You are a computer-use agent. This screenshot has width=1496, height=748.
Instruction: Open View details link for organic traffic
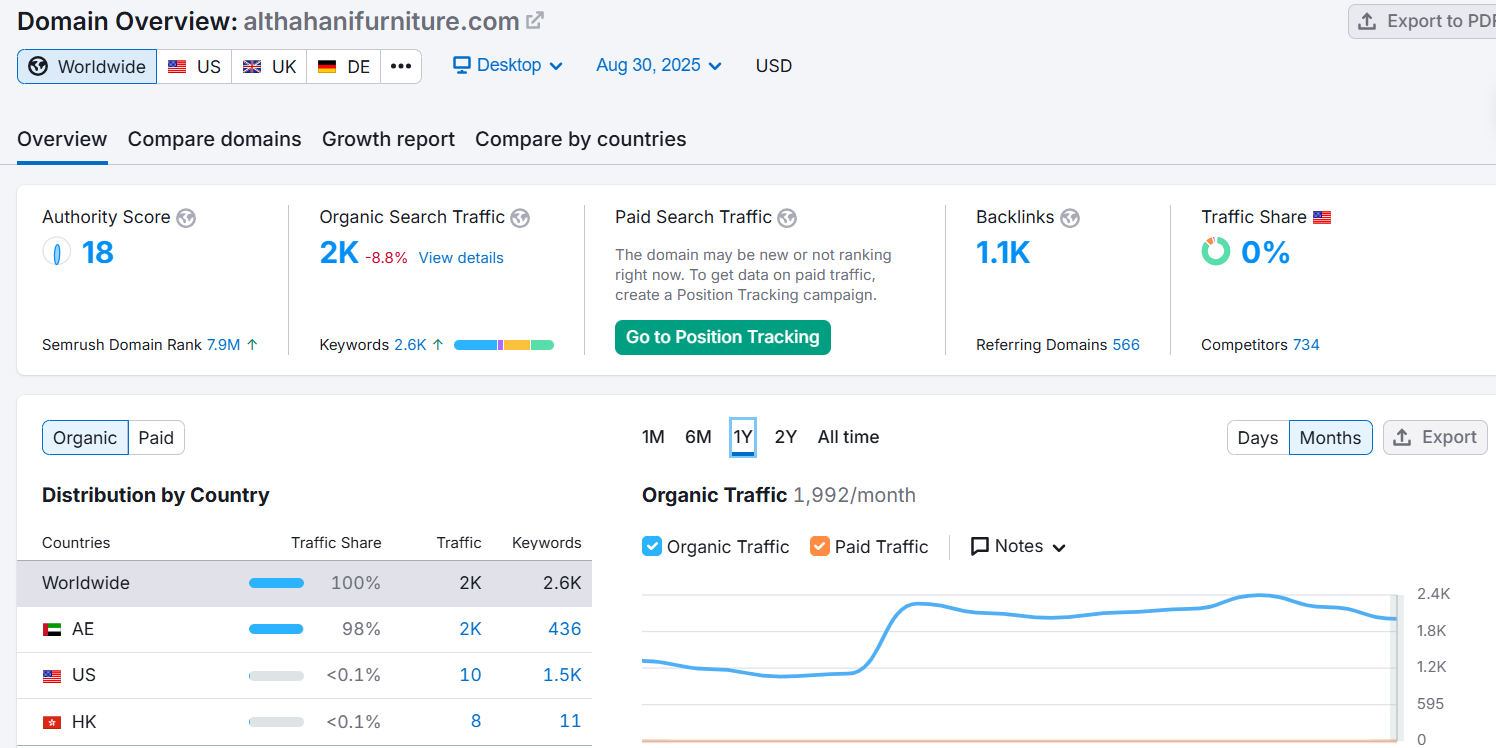[x=461, y=258]
